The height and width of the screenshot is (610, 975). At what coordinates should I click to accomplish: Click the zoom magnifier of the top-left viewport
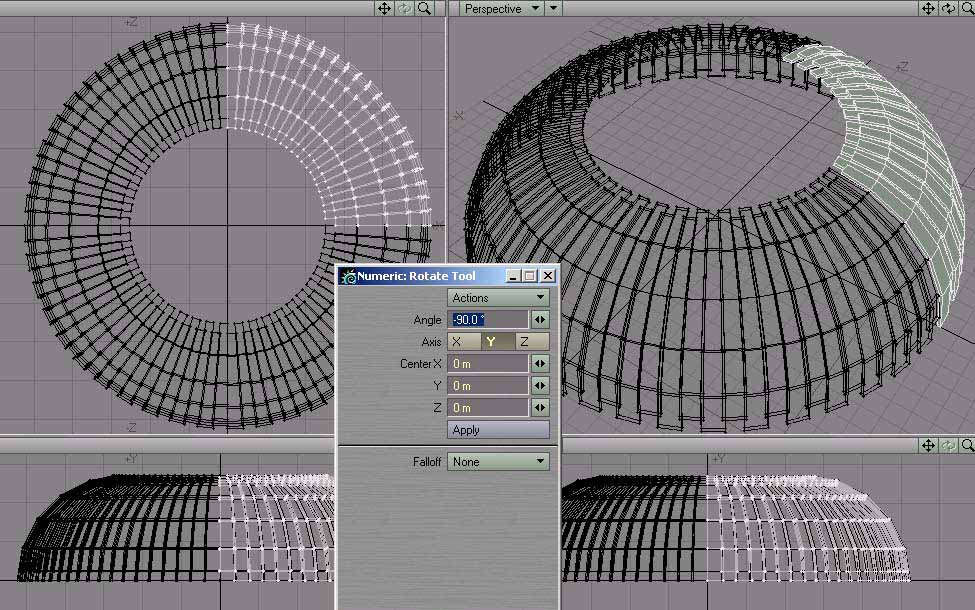click(x=425, y=8)
